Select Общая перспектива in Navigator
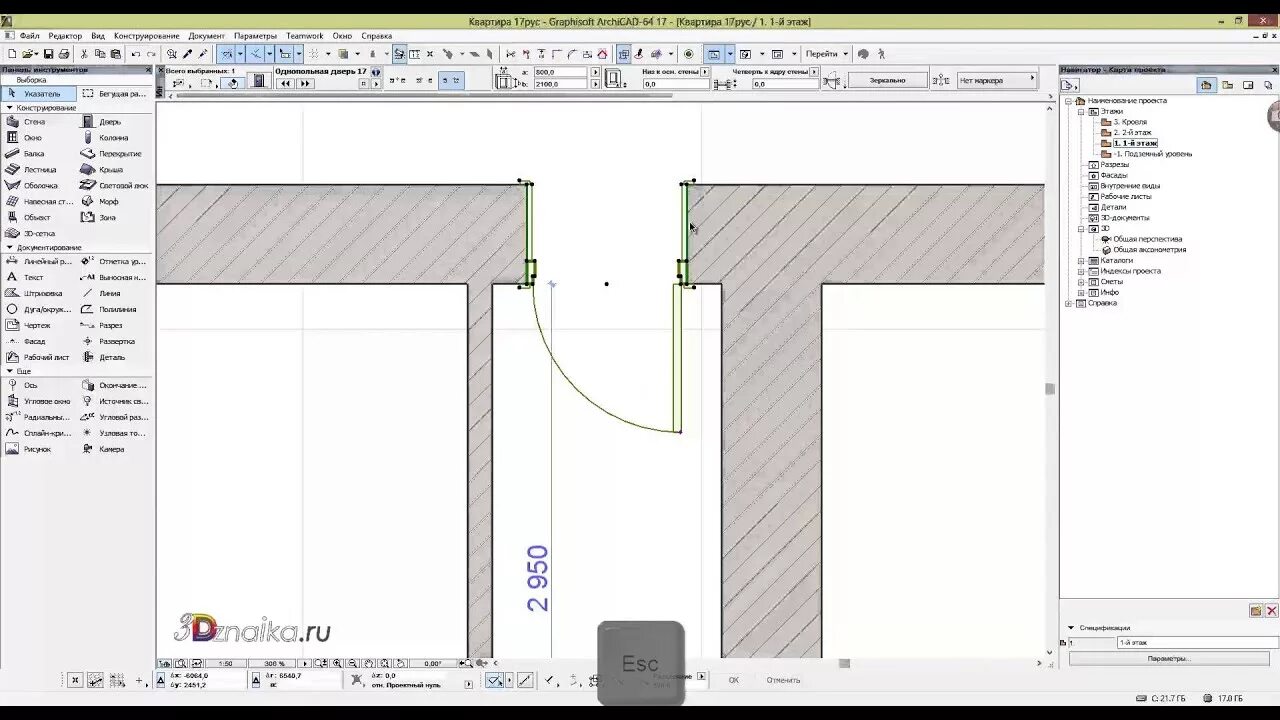 click(1148, 240)
